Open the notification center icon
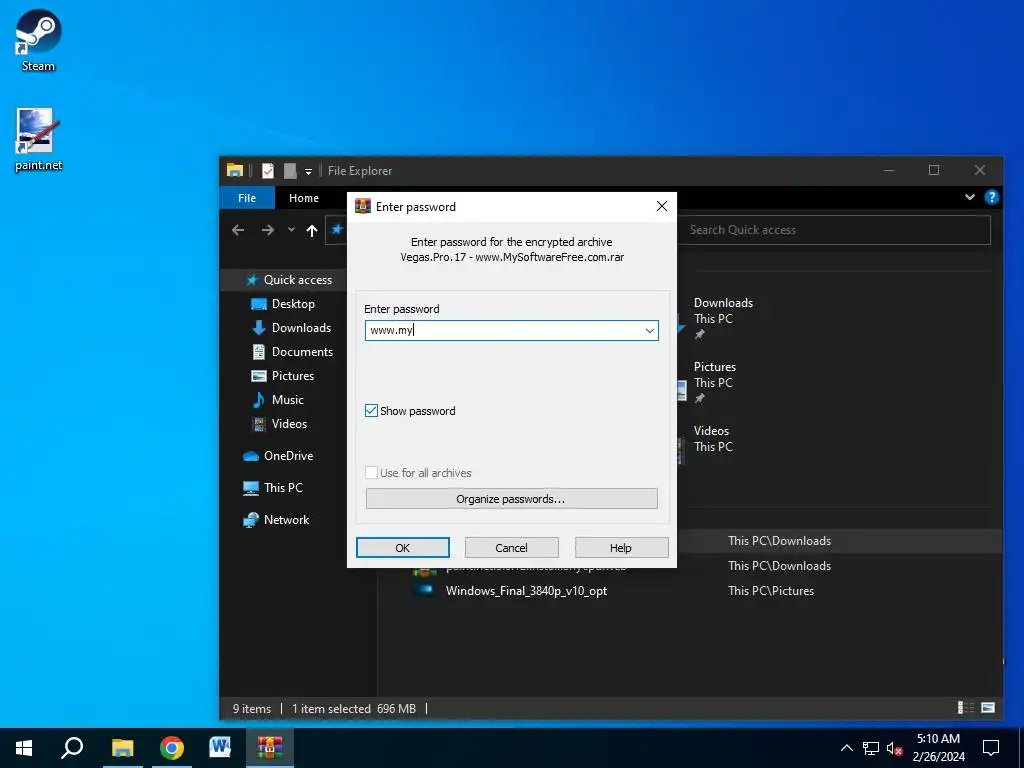Viewport: 1024px width, 768px height. click(x=991, y=748)
